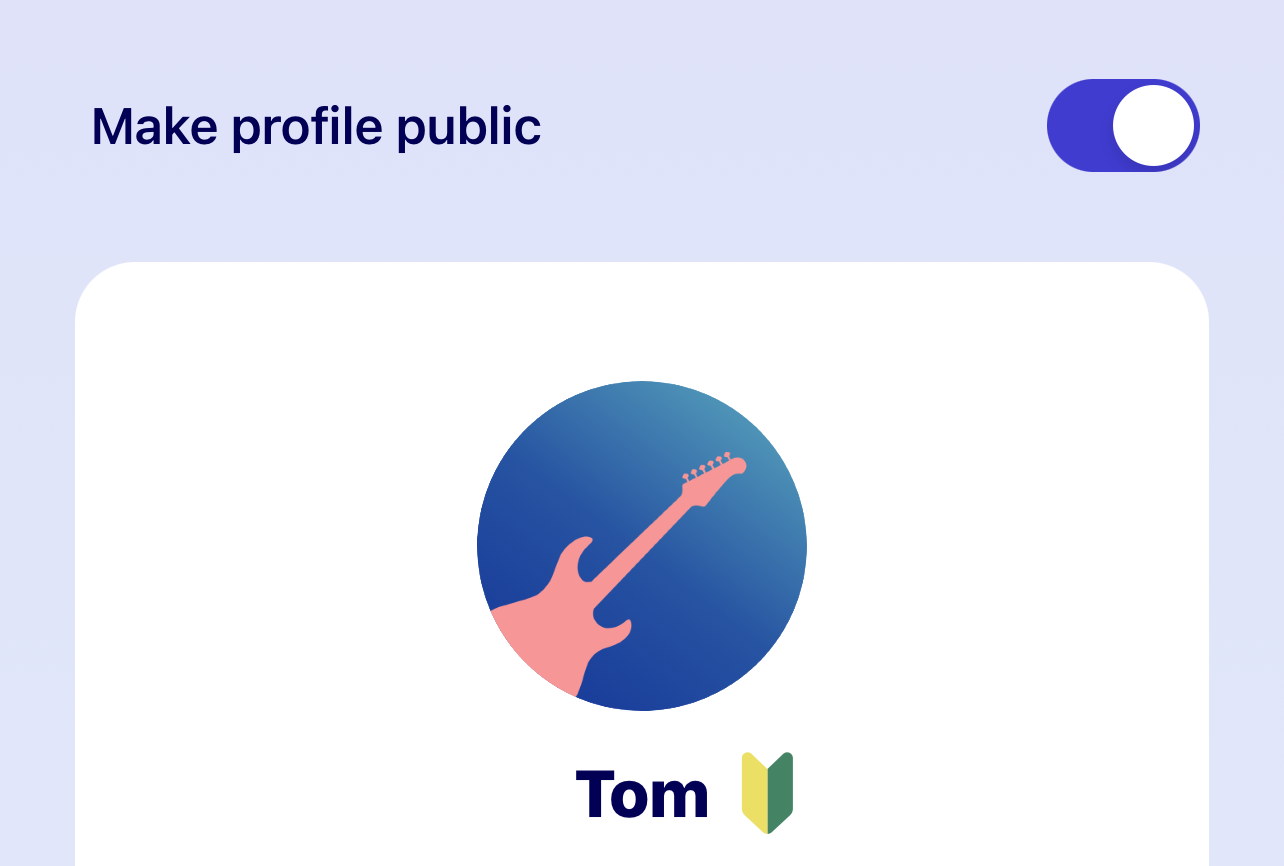The width and height of the screenshot is (1284, 866).
Task: Open Tom's circular guitar avatar
Action: tap(642, 546)
